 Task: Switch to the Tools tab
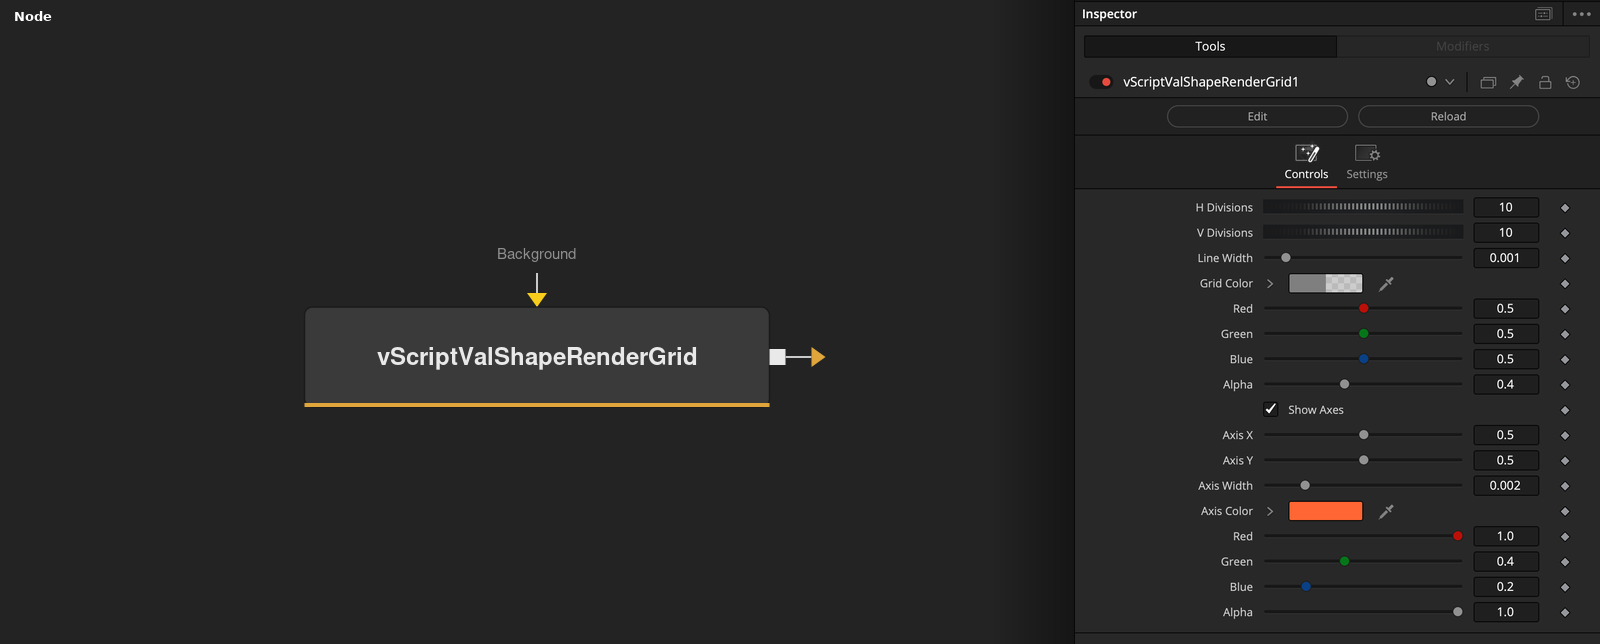pos(1210,46)
